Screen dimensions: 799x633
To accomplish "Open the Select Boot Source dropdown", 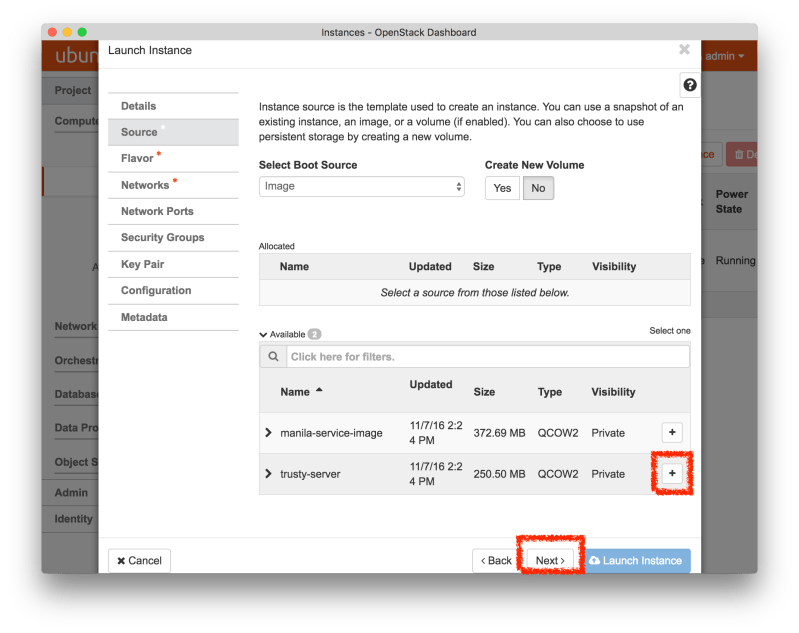I will pyautogui.click(x=361, y=187).
